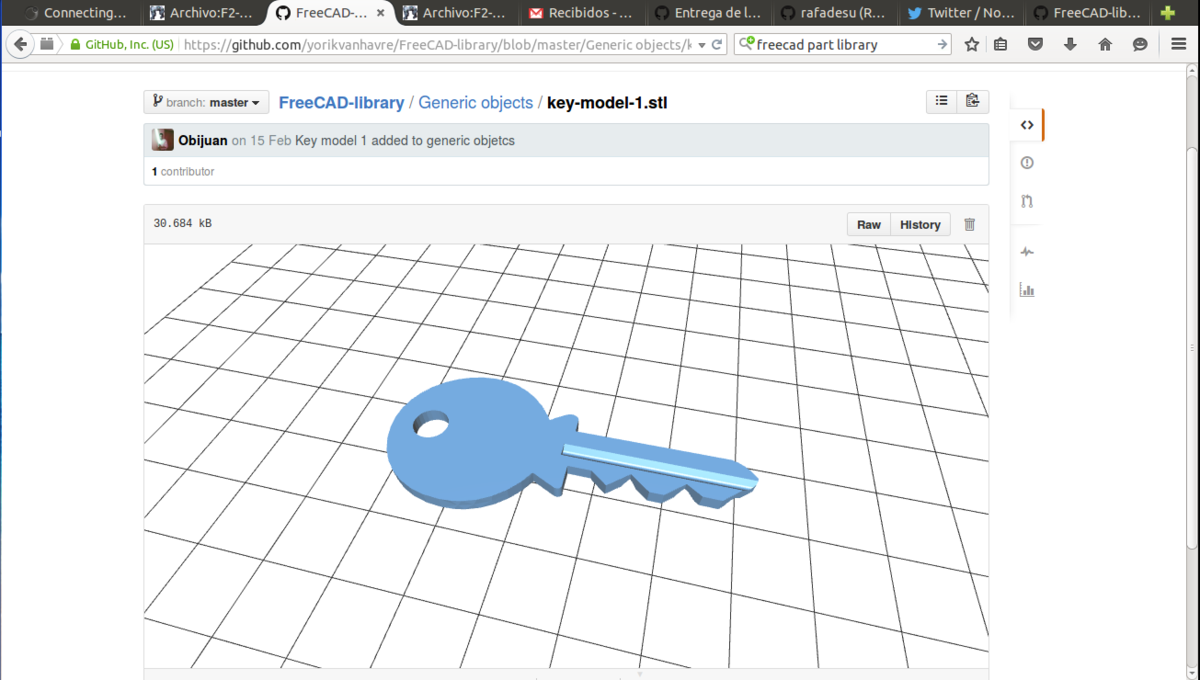The image size is (1200, 680).
Task: Open a new tab with the green plus
Action: point(1166,13)
